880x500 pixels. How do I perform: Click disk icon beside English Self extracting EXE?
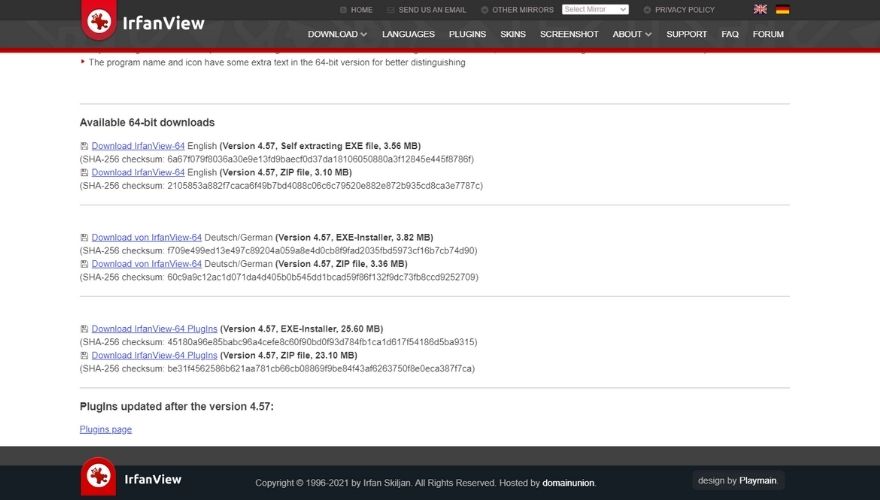click(84, 146)
